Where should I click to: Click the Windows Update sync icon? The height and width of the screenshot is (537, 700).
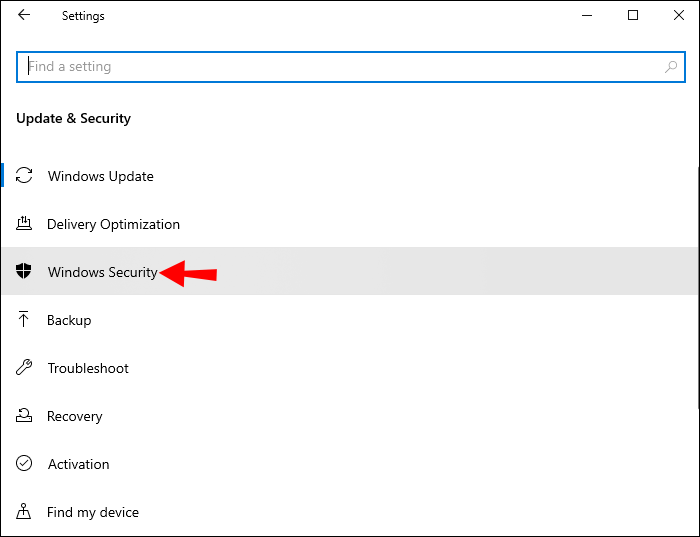[x=25, y=176]
